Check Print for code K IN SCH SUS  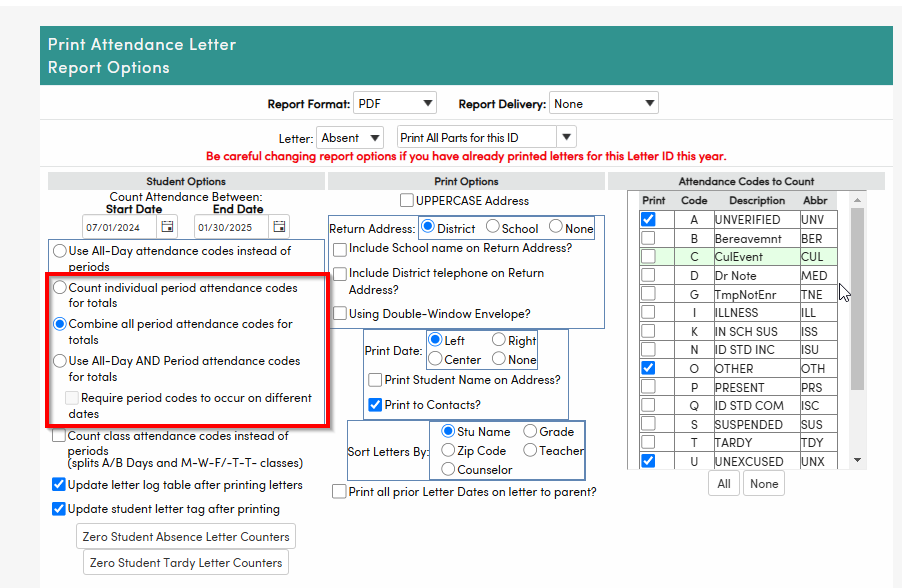click(x=648, y=331)
